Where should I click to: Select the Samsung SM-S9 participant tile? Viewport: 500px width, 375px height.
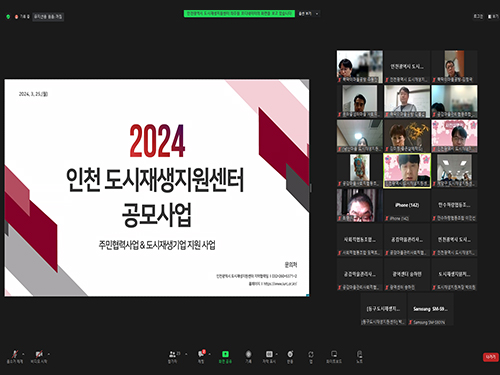pyautogui.click(x=430, y=309)
